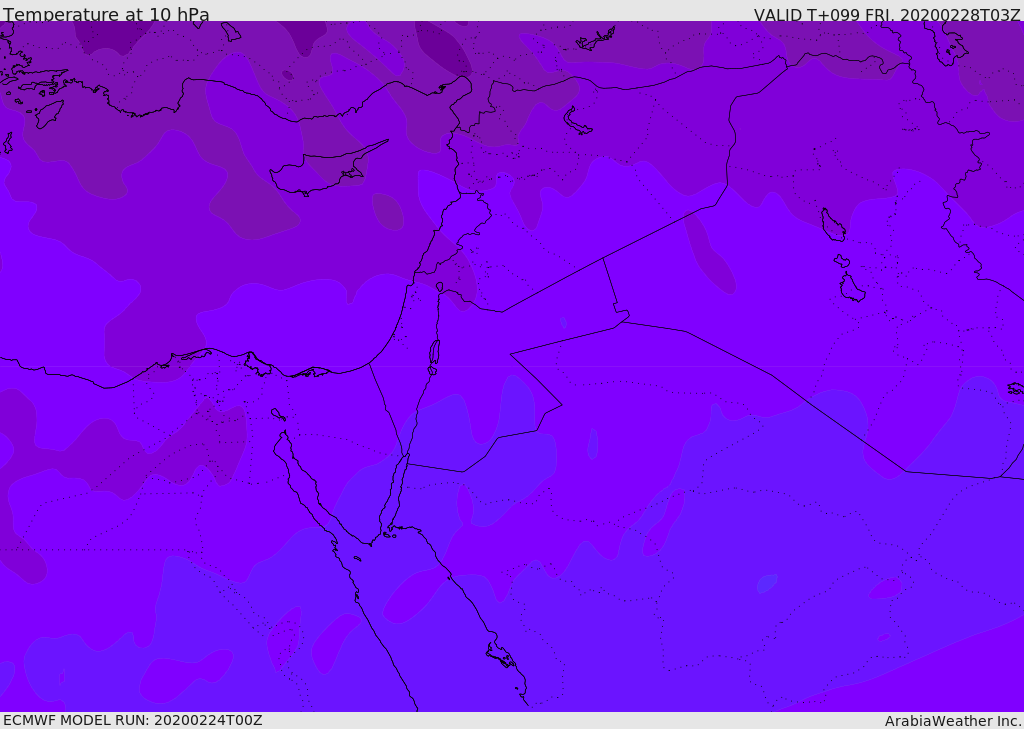
Task: Click the 'Temperature at 10 hPa' title text
Action: 106,14
